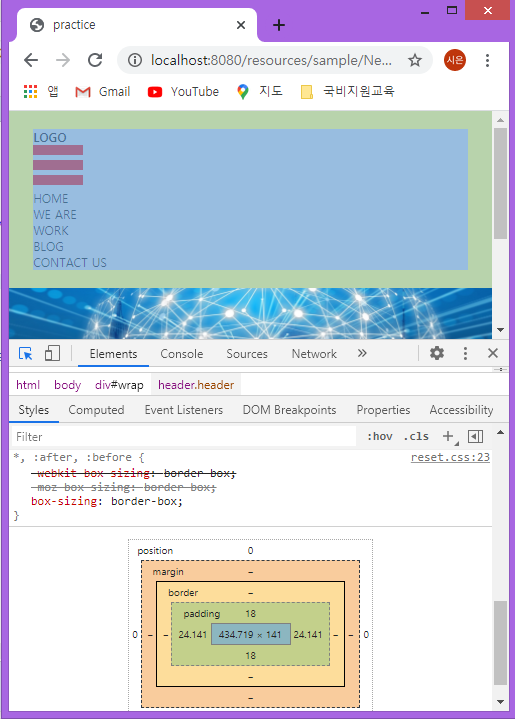Add a new style rule with plus

tap(448, 437)
